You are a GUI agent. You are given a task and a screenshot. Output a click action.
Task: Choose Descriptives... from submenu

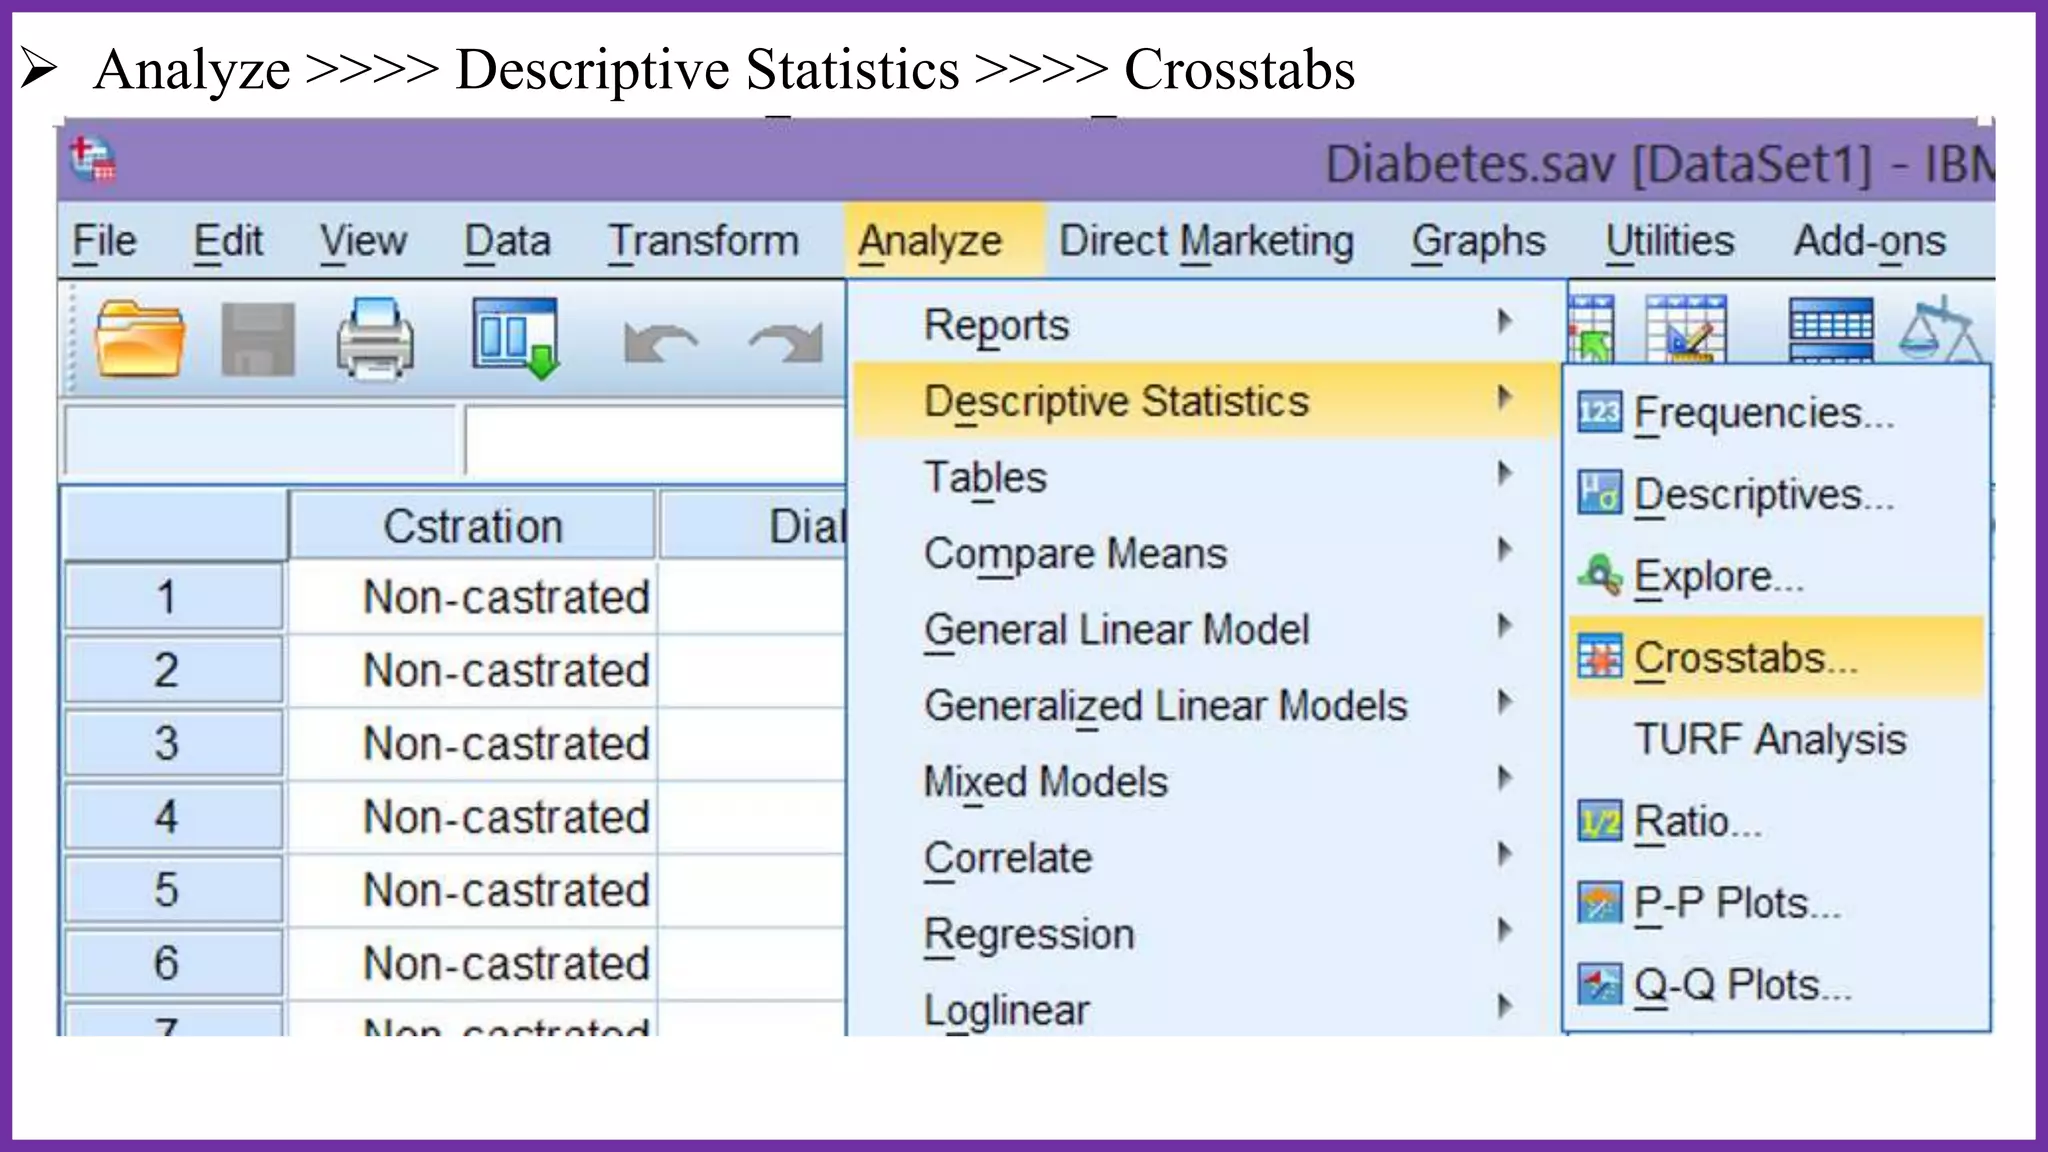point(1777,494)
